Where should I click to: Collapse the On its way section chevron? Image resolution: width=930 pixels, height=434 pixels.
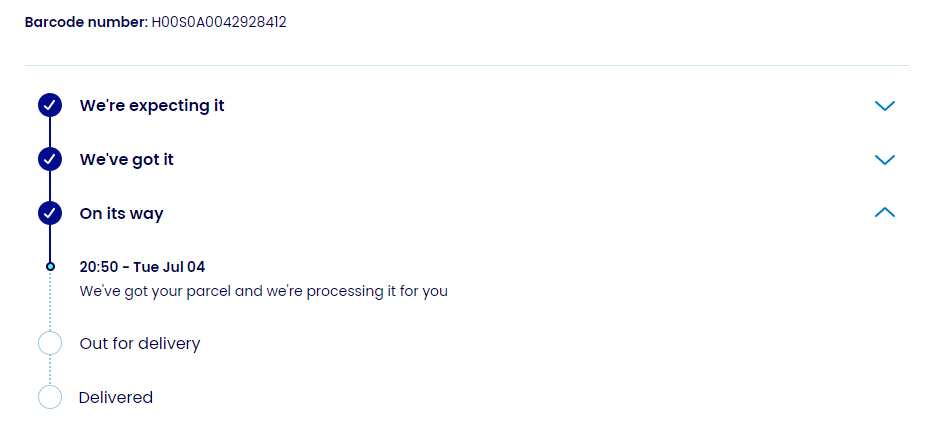tap(884, 213)
